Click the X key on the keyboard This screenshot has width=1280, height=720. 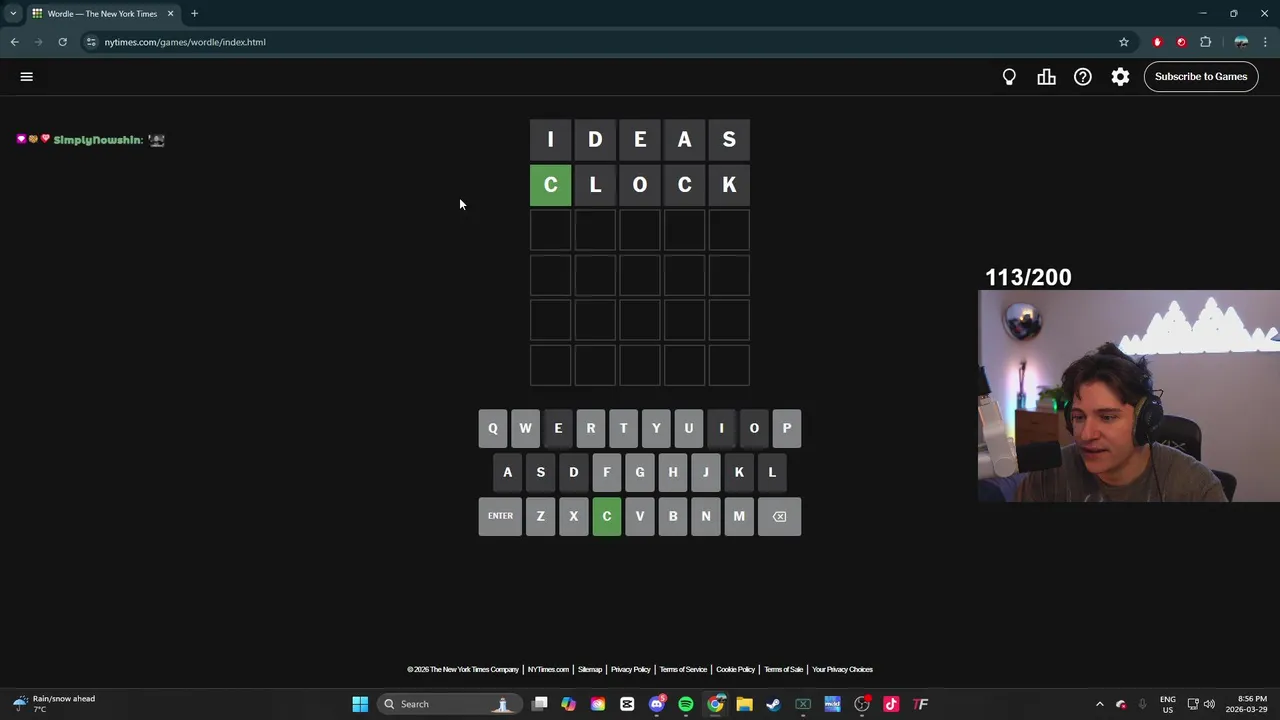pyautogui.click(x=574, y=516)
